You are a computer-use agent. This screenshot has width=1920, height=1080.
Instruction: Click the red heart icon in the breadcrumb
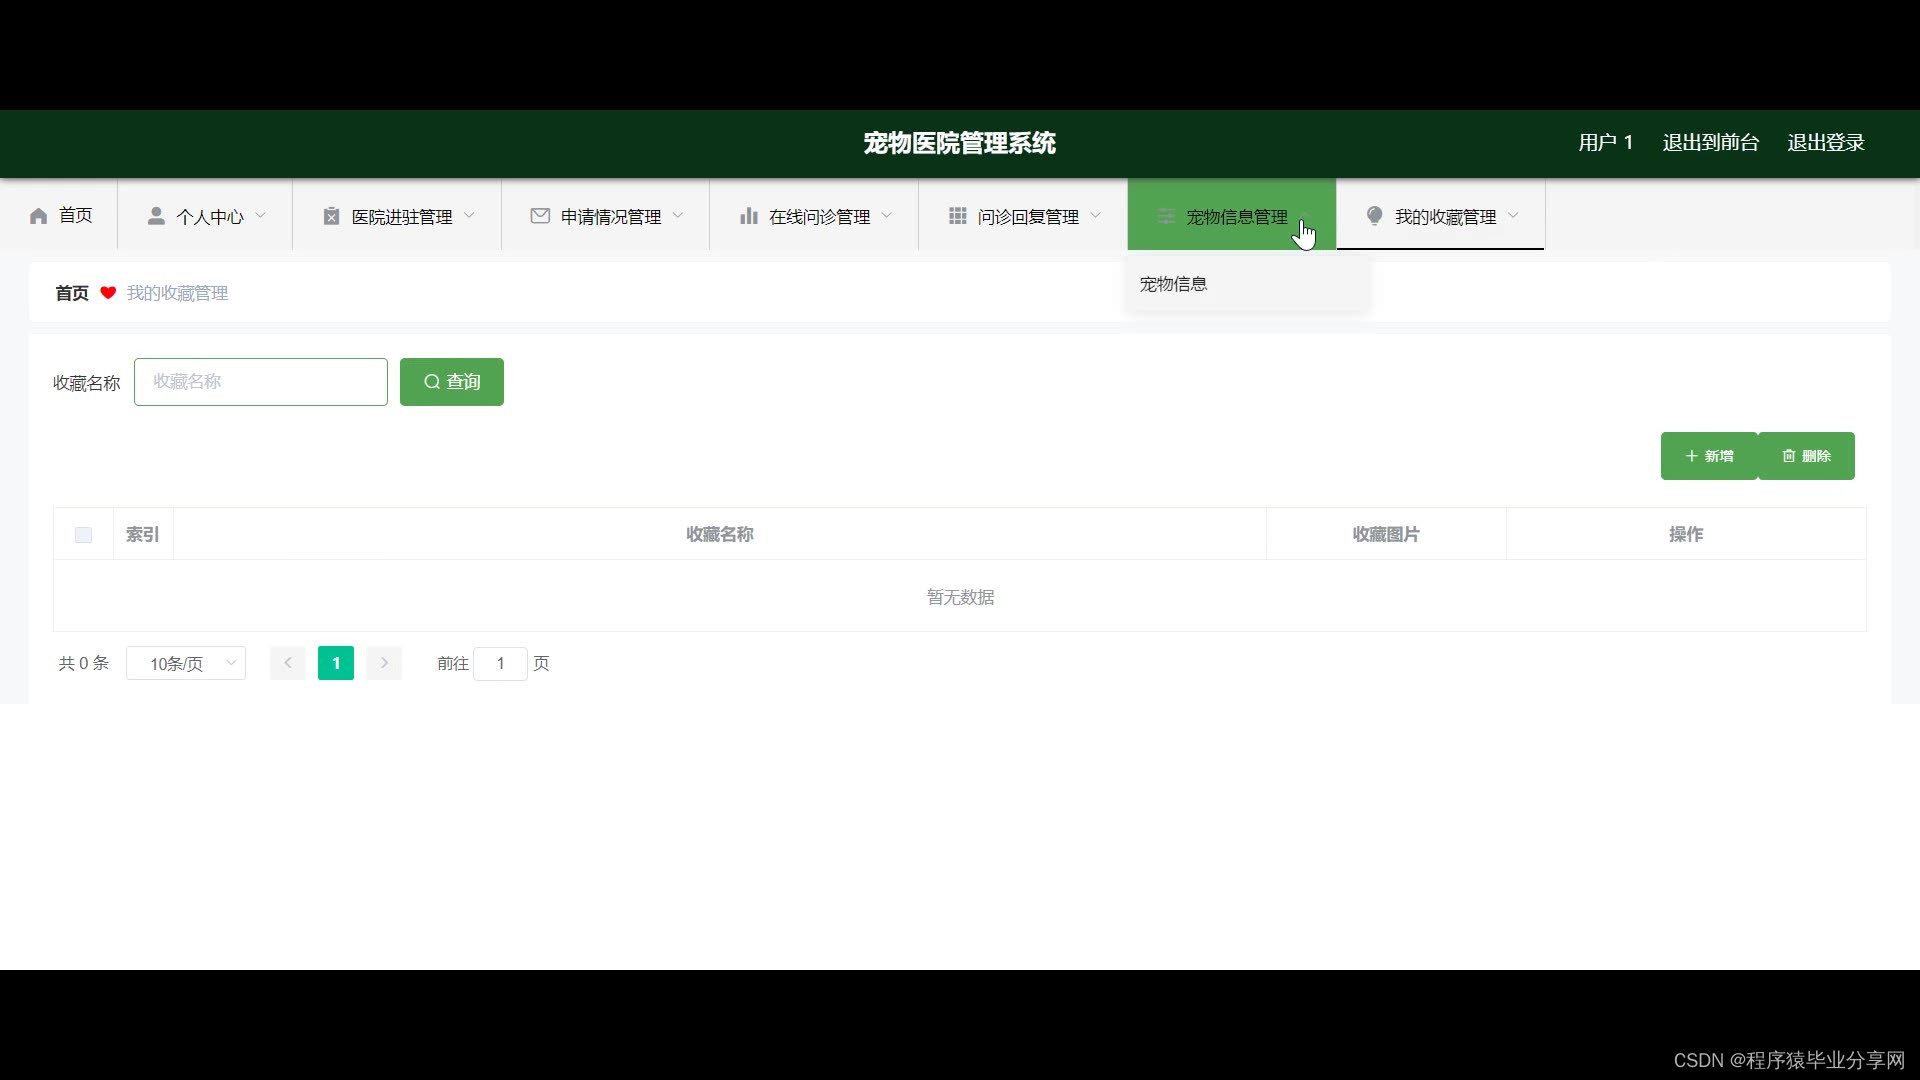(x=108, y=293)
